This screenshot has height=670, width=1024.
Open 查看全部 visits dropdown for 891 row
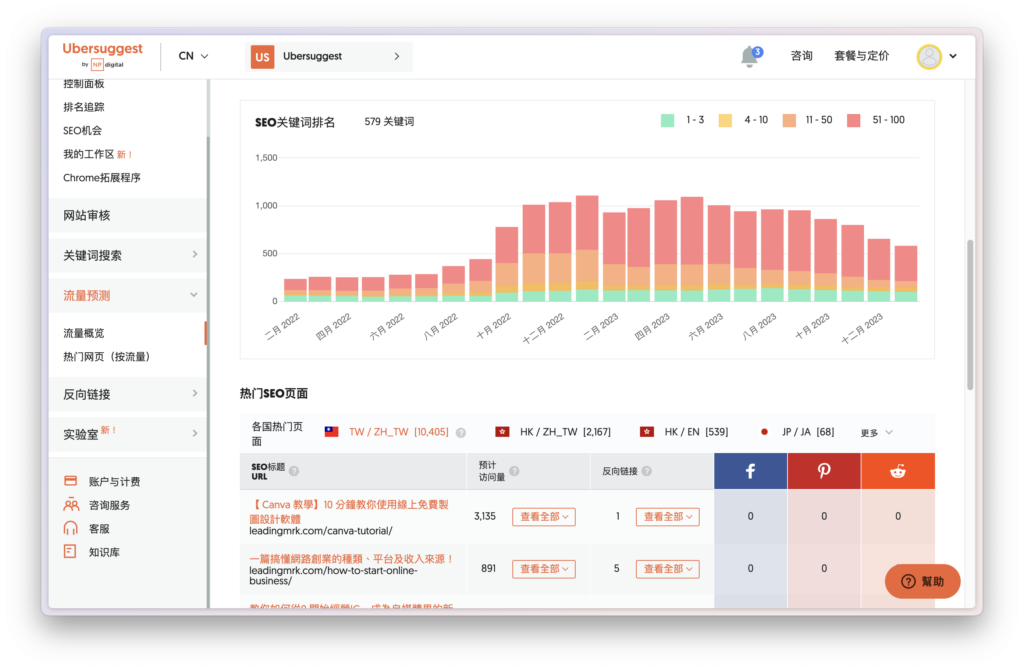[543, 569]
